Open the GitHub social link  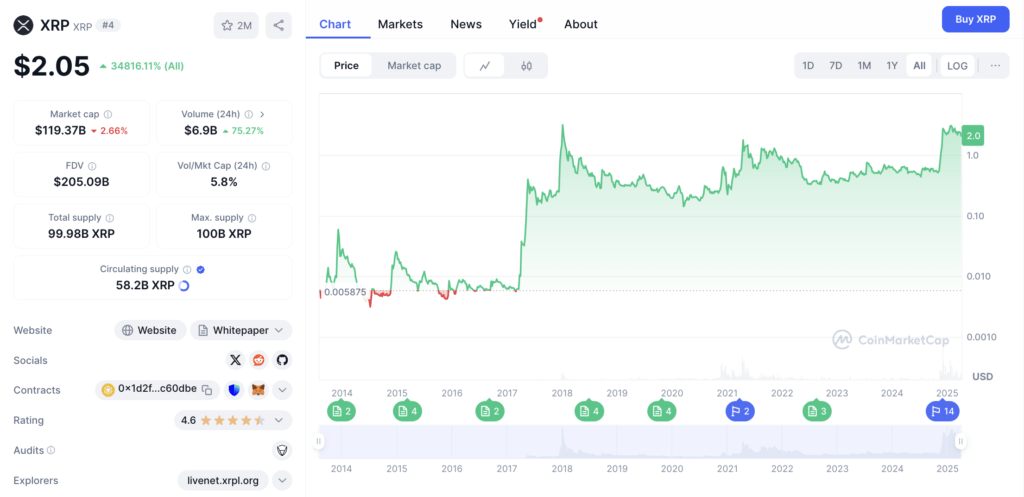[x=281, y=360]
